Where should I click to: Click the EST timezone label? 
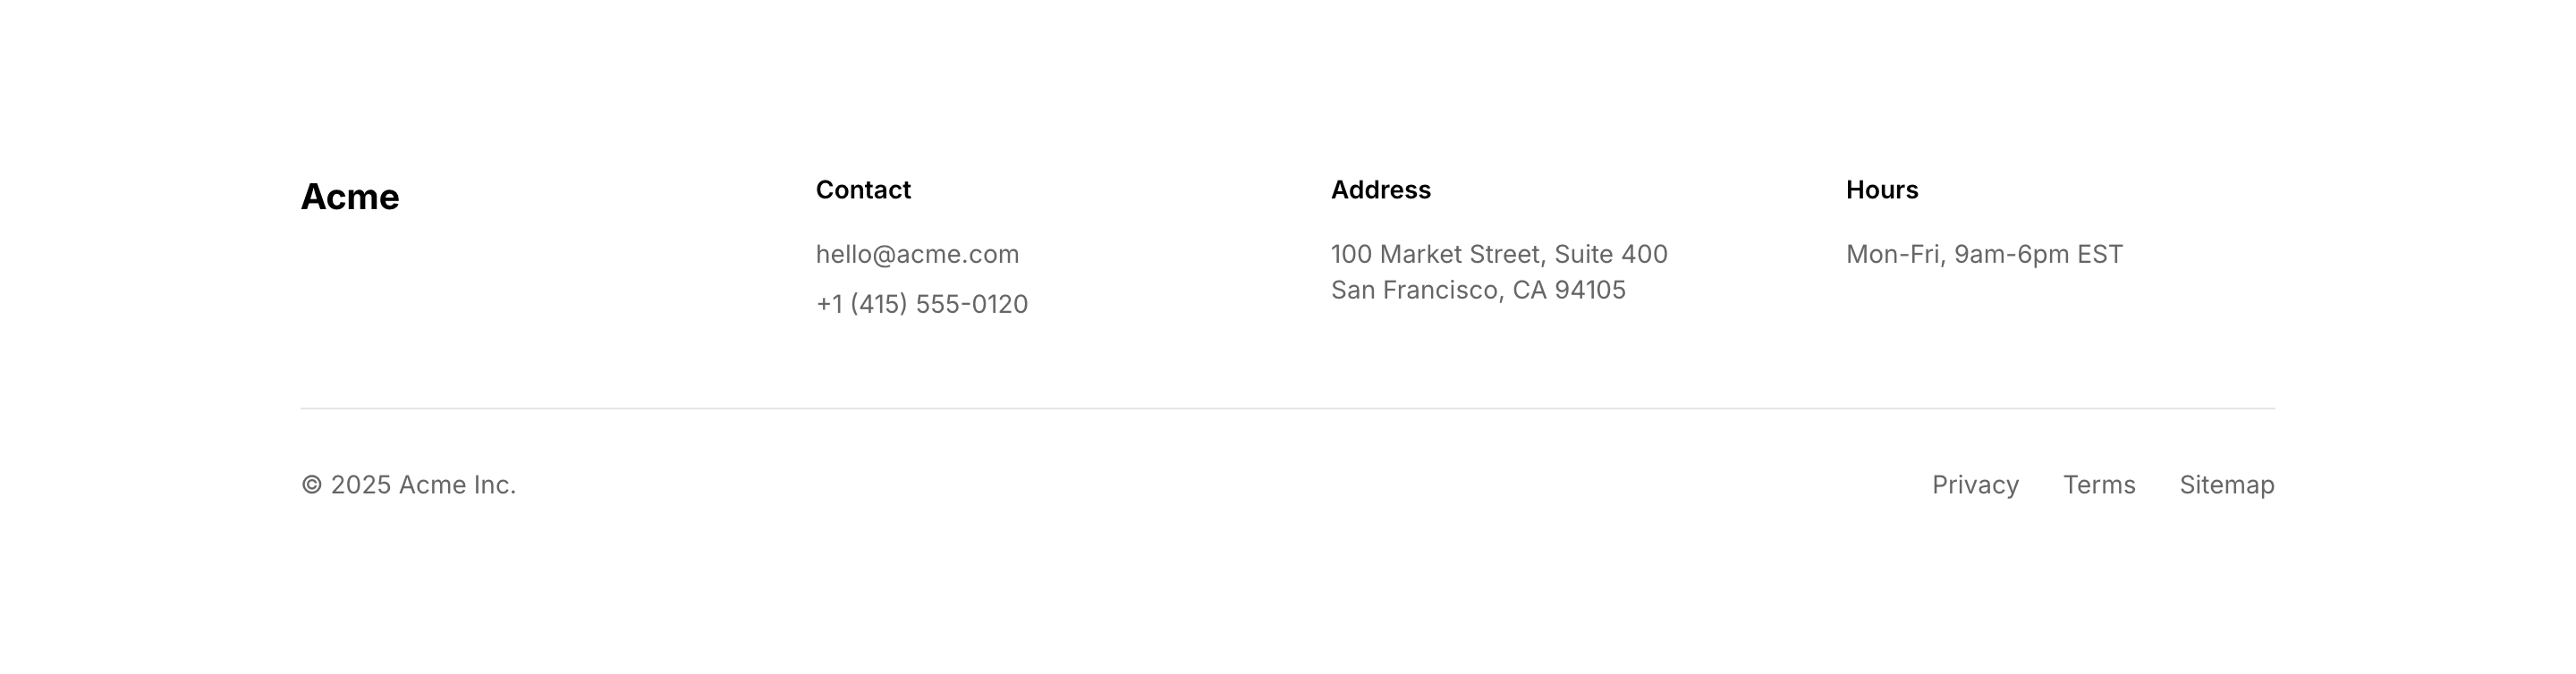pos(2099,254)
